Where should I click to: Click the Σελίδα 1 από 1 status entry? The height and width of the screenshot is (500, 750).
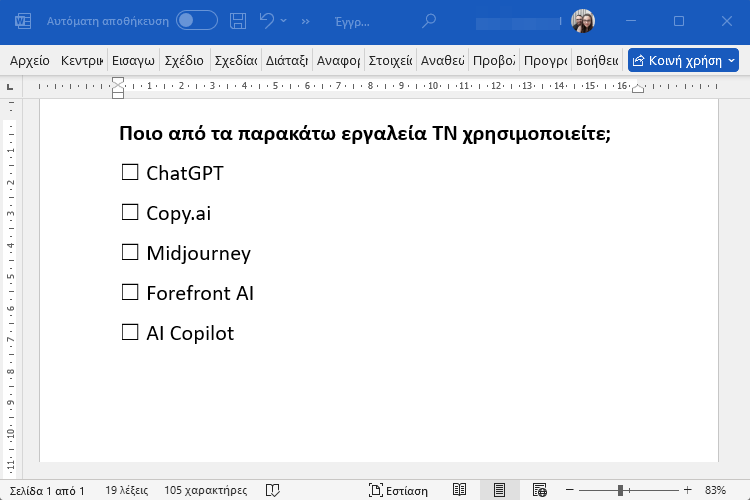[47, 490]
